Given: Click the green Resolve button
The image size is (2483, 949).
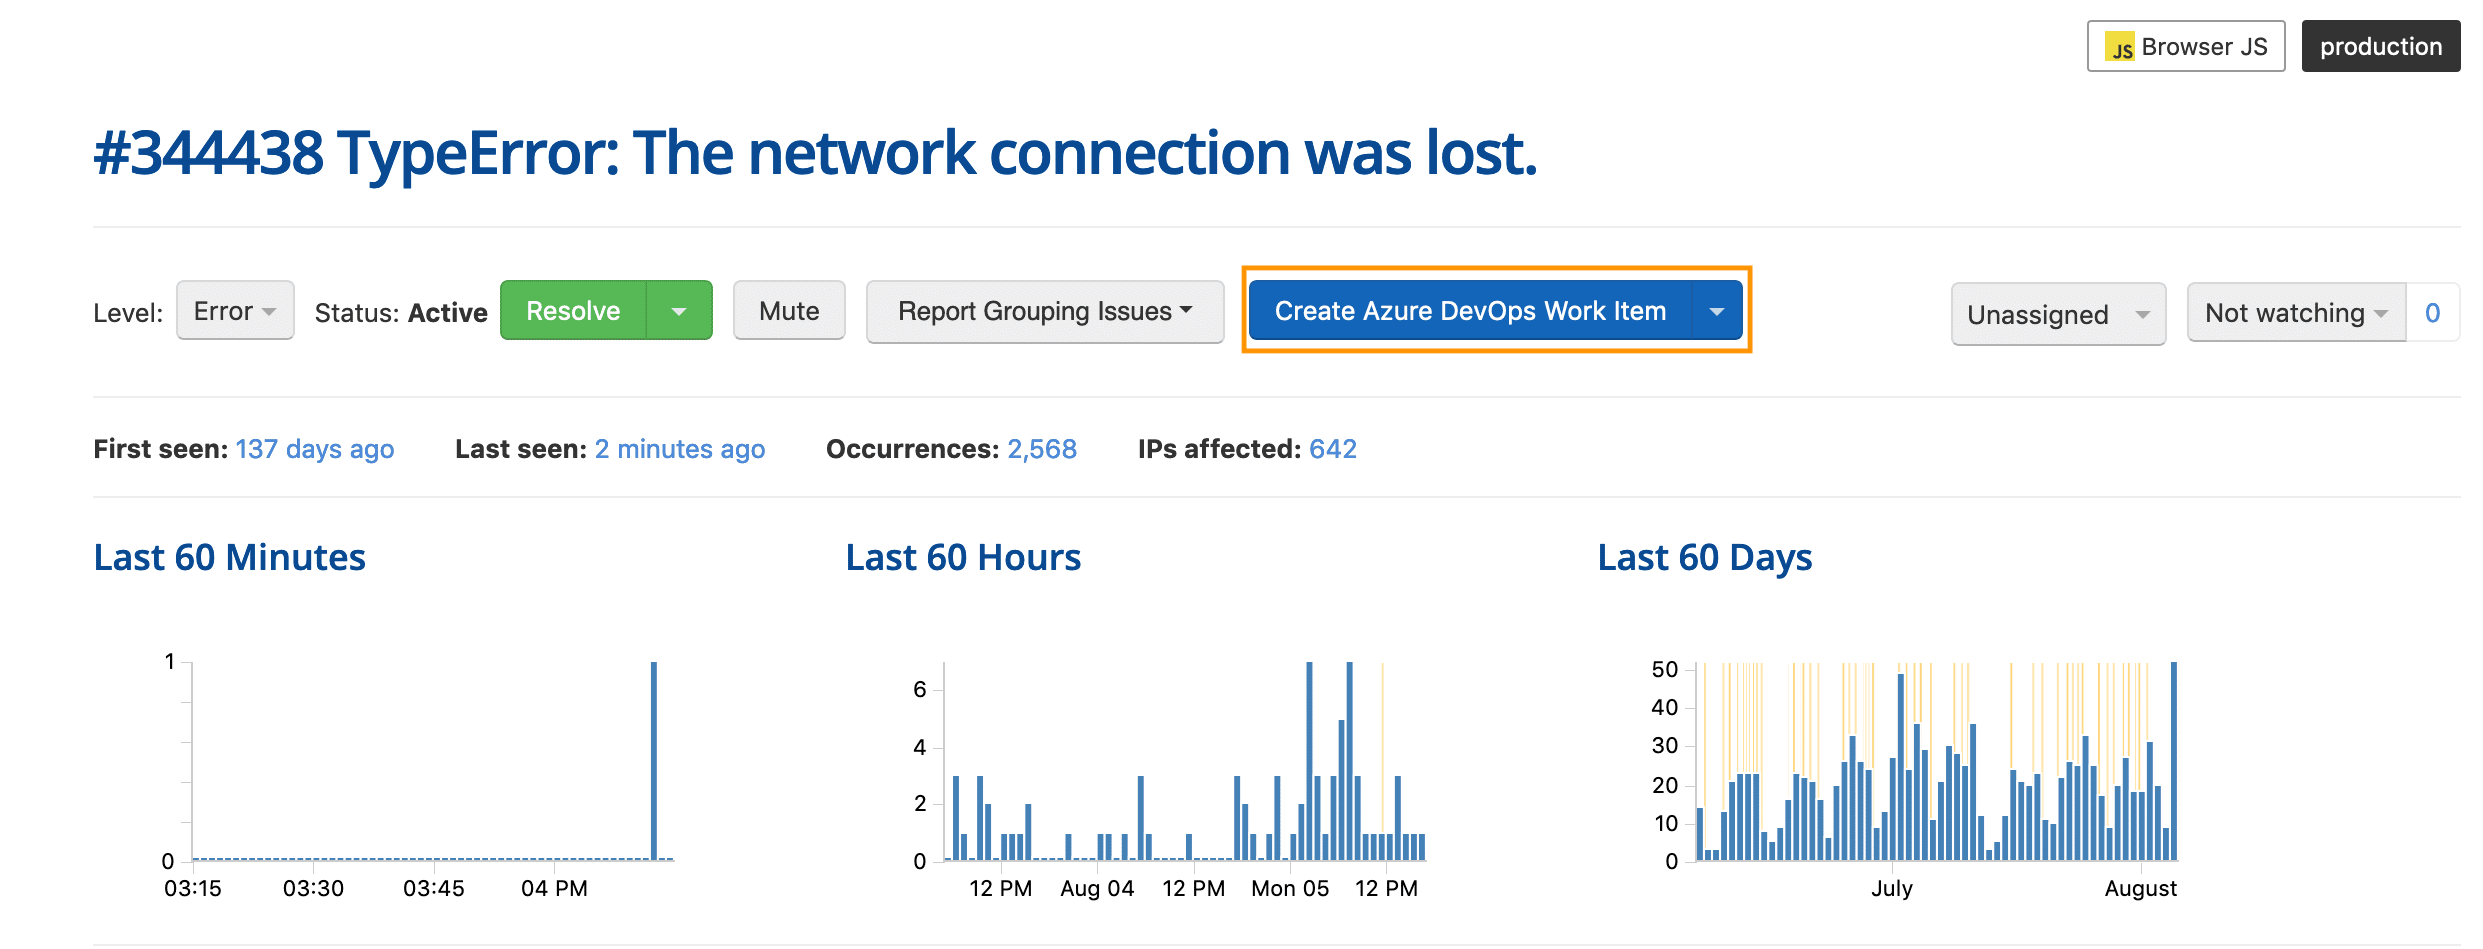Looking at the screenshot, I should pyautogui.click(x=573, y=311).
